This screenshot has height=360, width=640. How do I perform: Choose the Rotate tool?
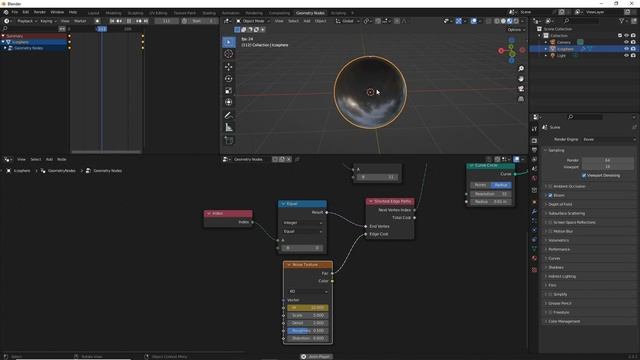coord(229,78)
